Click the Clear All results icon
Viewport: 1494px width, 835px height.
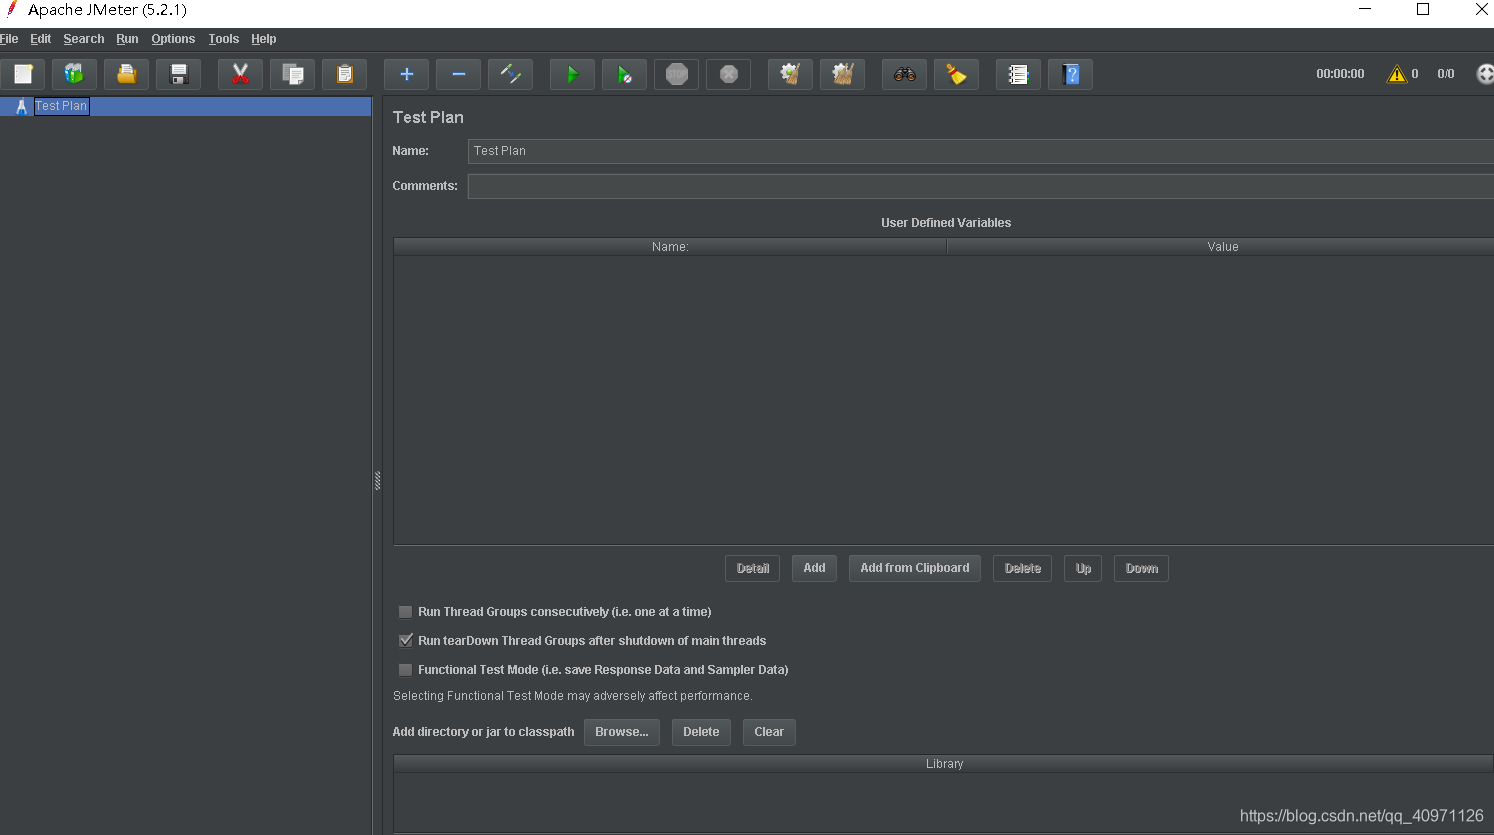click(x=843, y=74)
